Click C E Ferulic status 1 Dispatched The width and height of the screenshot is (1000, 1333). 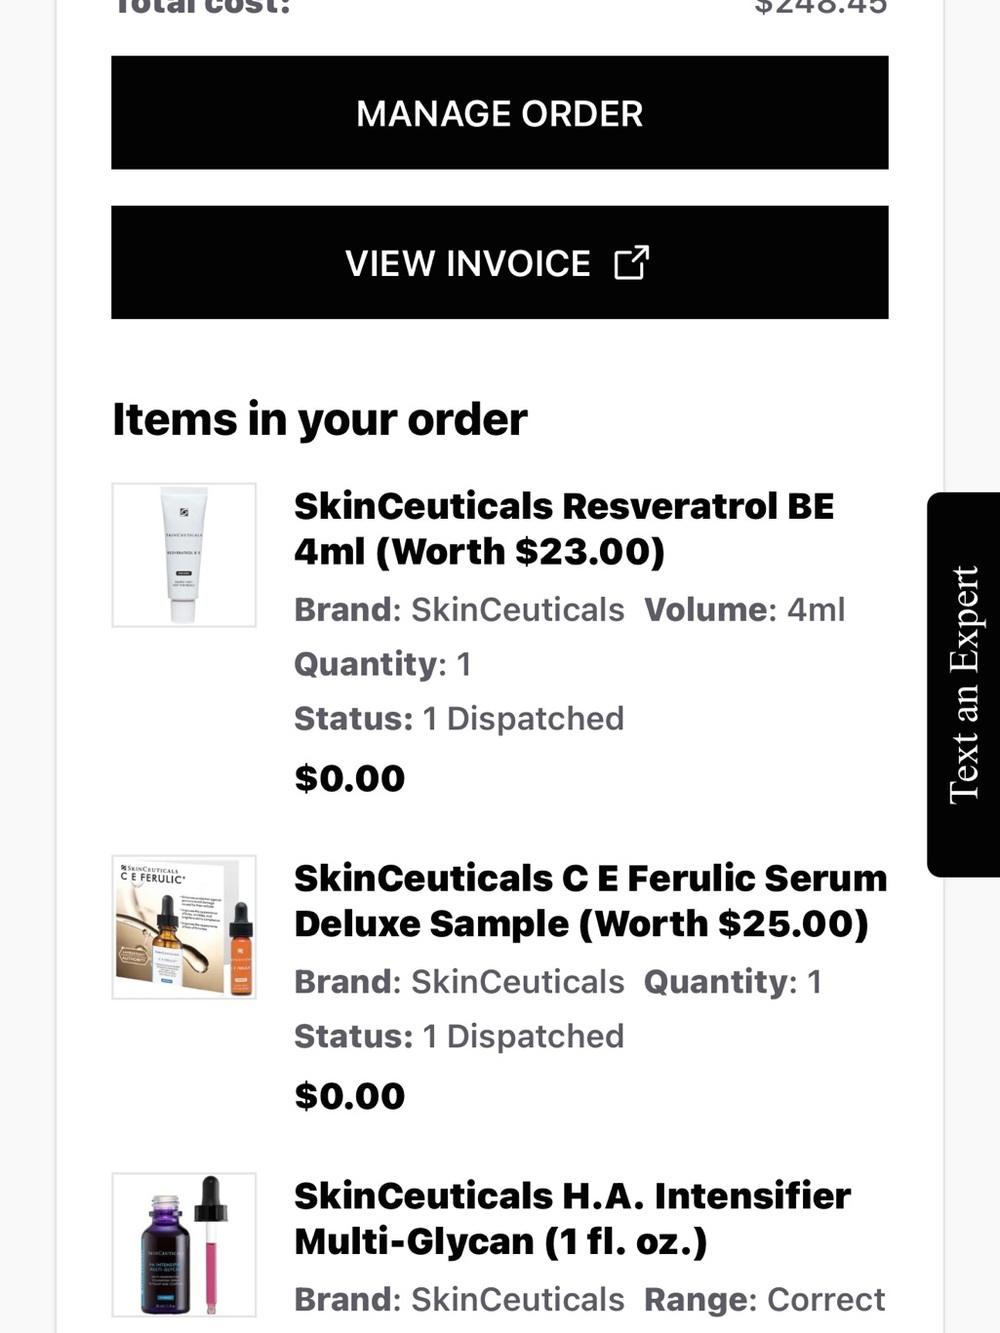tap(459, 1036)
